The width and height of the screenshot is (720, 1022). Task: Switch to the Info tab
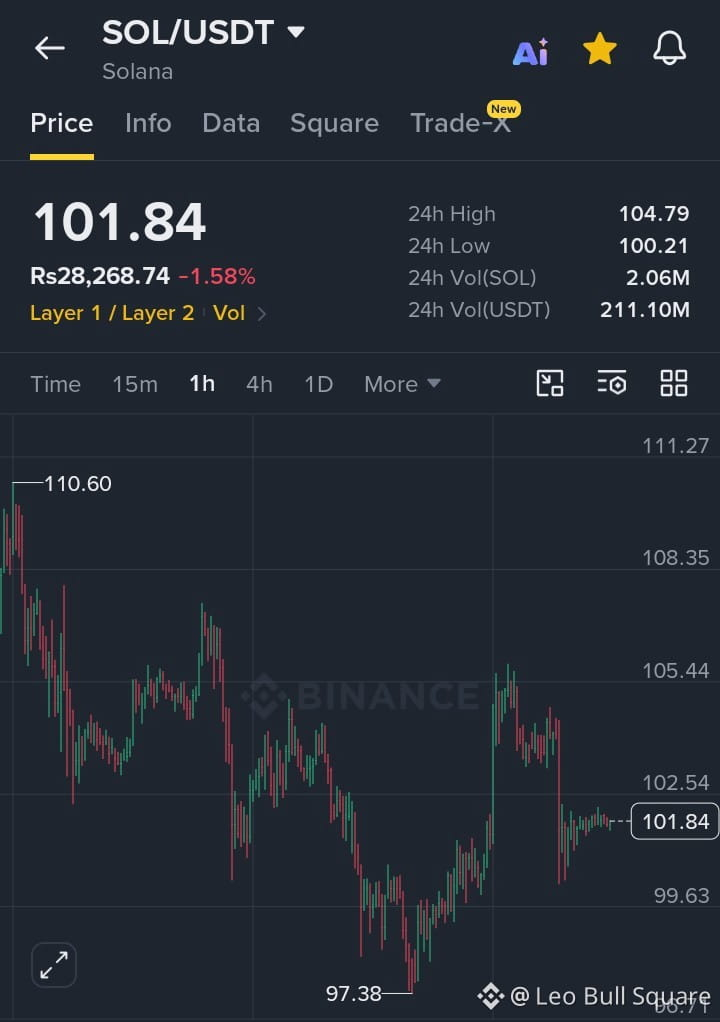[x=148, y=123]
